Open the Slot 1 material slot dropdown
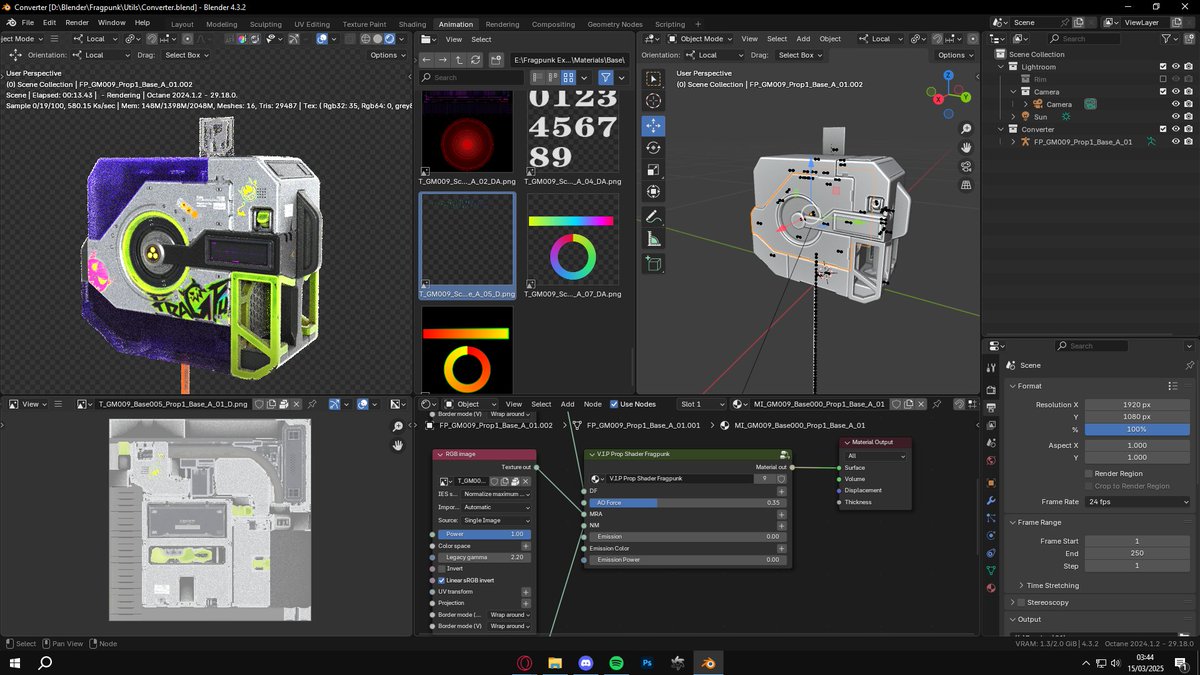 [x=702, y=404]
